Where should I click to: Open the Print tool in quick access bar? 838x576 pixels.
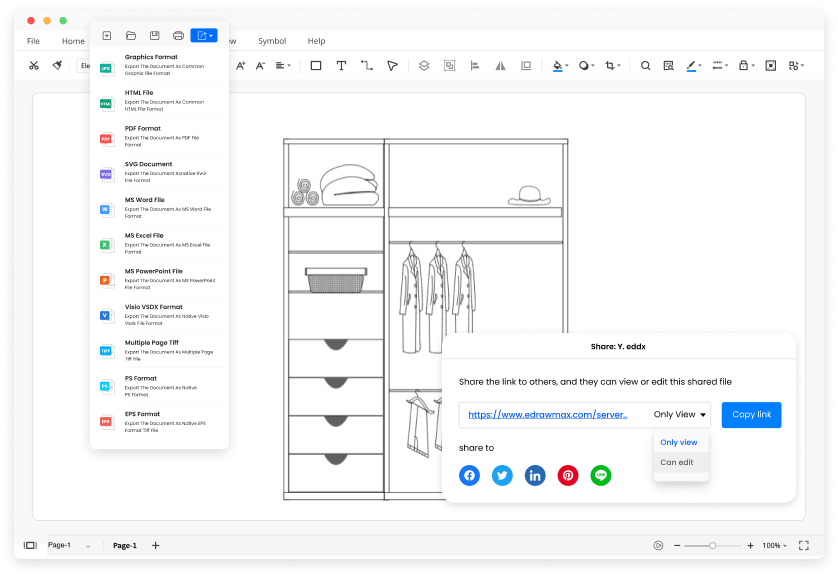click(178, 35)
